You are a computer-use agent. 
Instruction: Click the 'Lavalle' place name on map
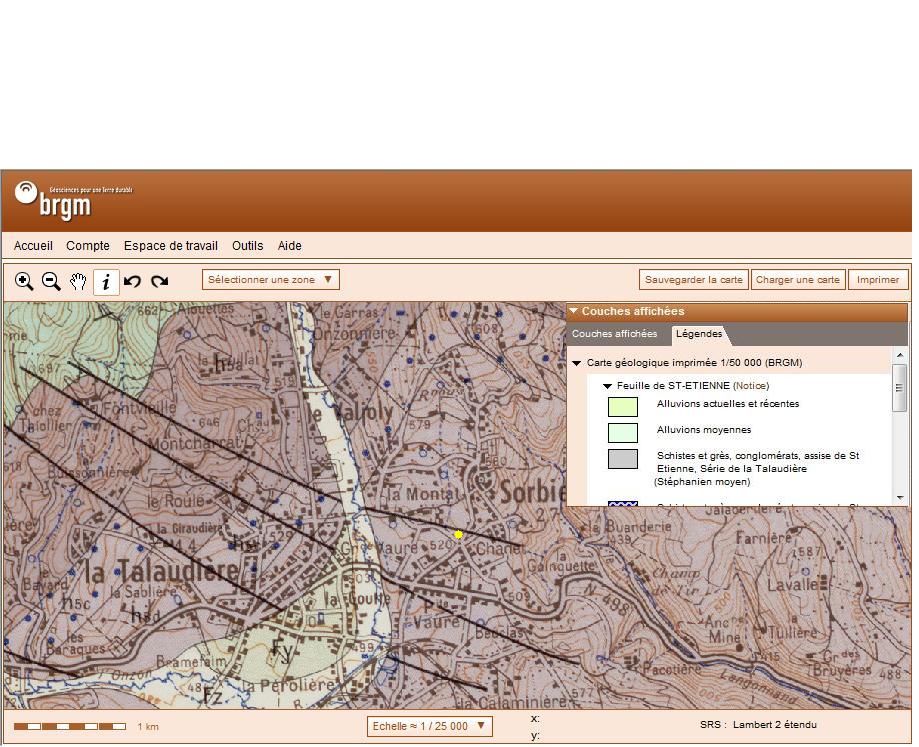tap(792, 585)
